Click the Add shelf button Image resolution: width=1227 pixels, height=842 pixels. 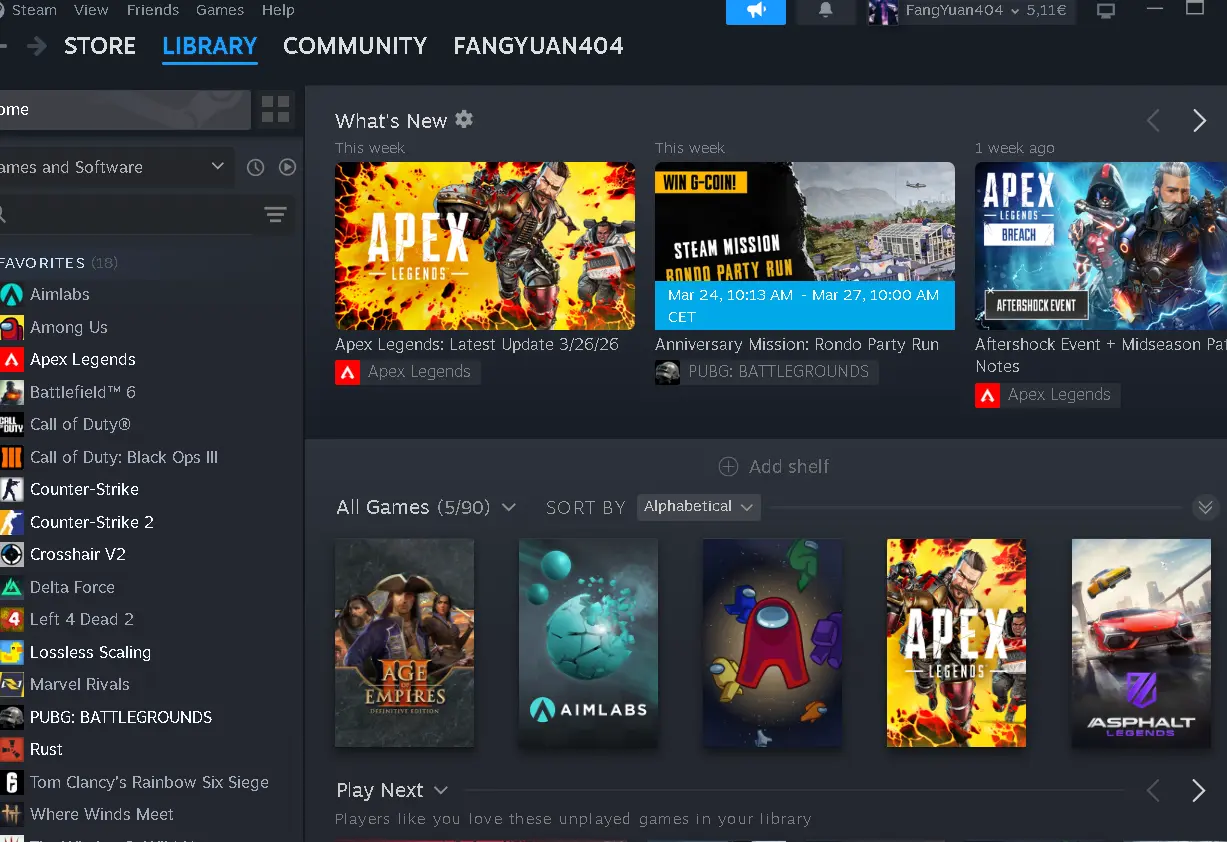(x=774, y=467)
